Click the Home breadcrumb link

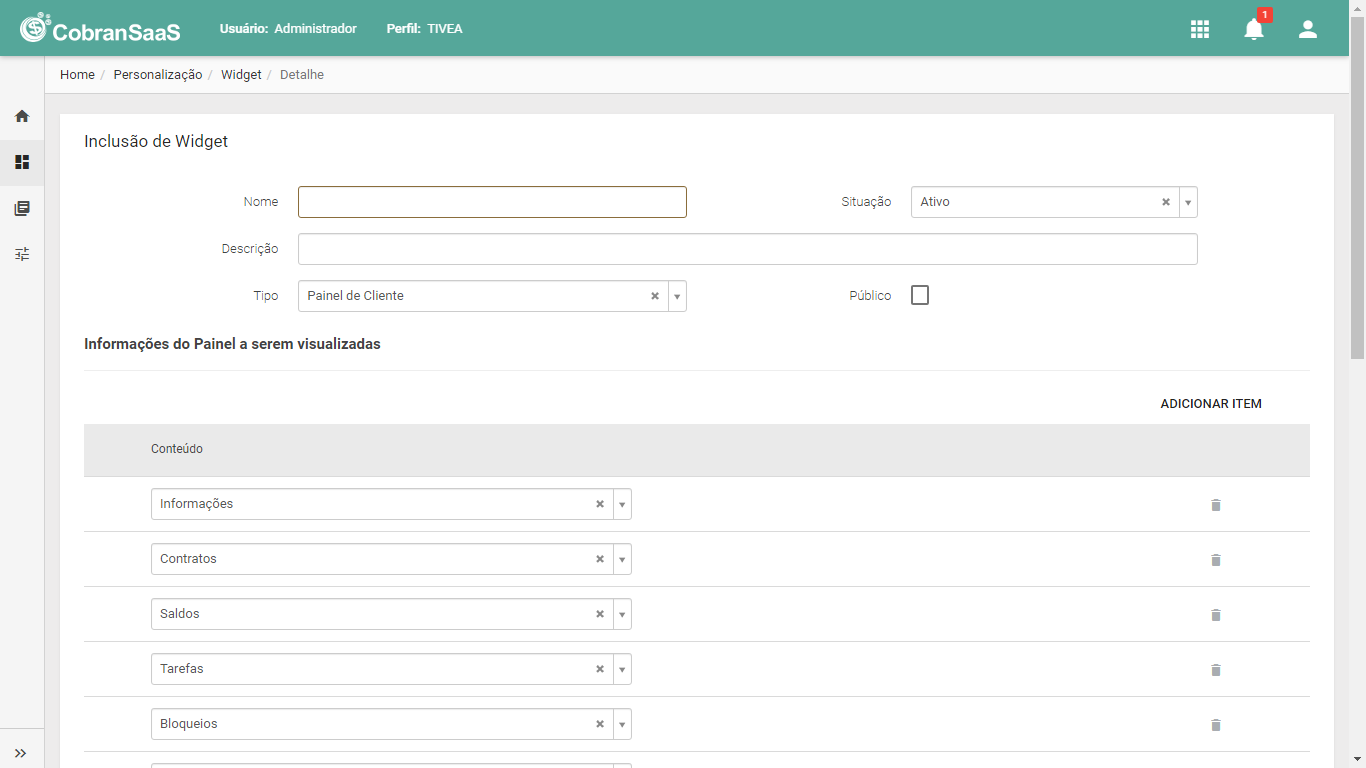point(77,75)
